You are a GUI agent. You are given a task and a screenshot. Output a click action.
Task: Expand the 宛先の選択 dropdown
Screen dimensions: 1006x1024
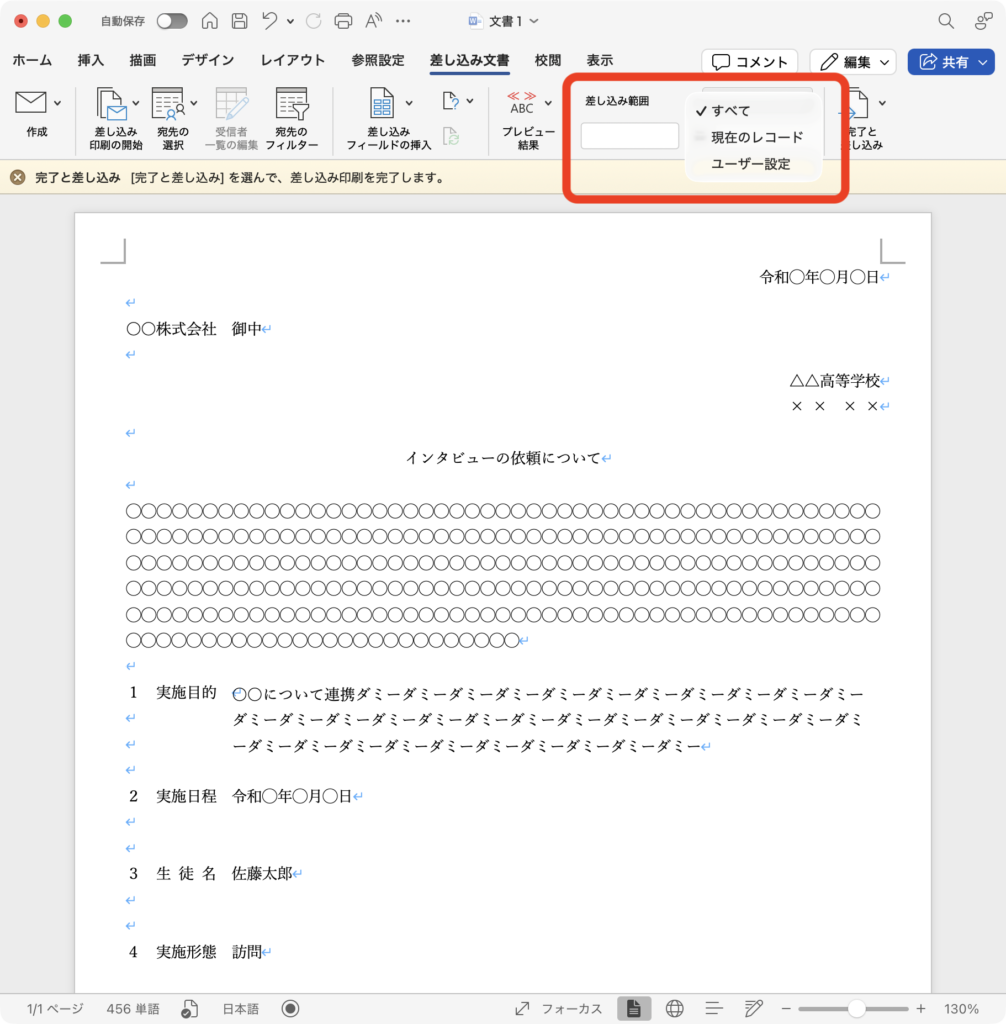point(193,102)
